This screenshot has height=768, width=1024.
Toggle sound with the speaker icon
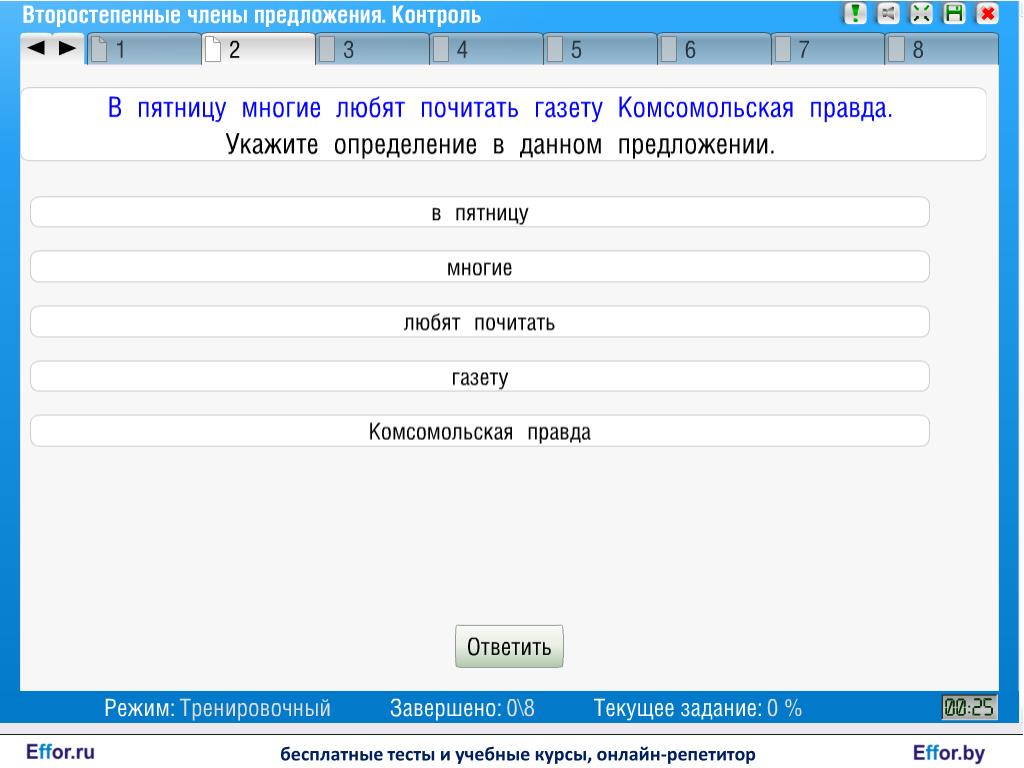888,14
